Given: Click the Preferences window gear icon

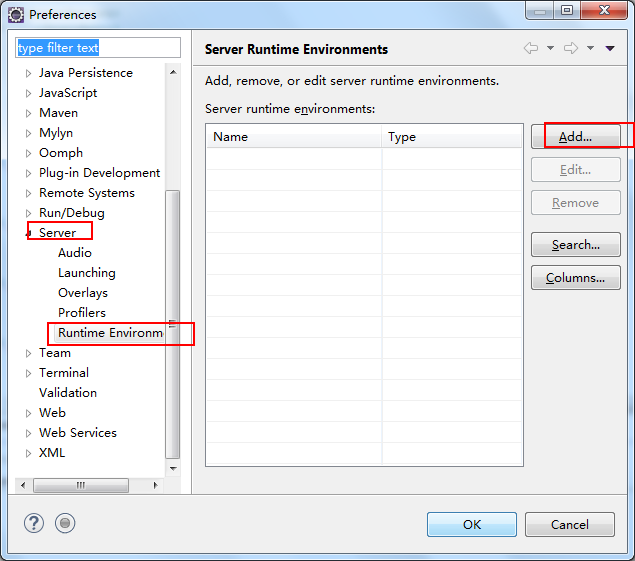Looking at the screenshot, I should click(x=16, y=15).
